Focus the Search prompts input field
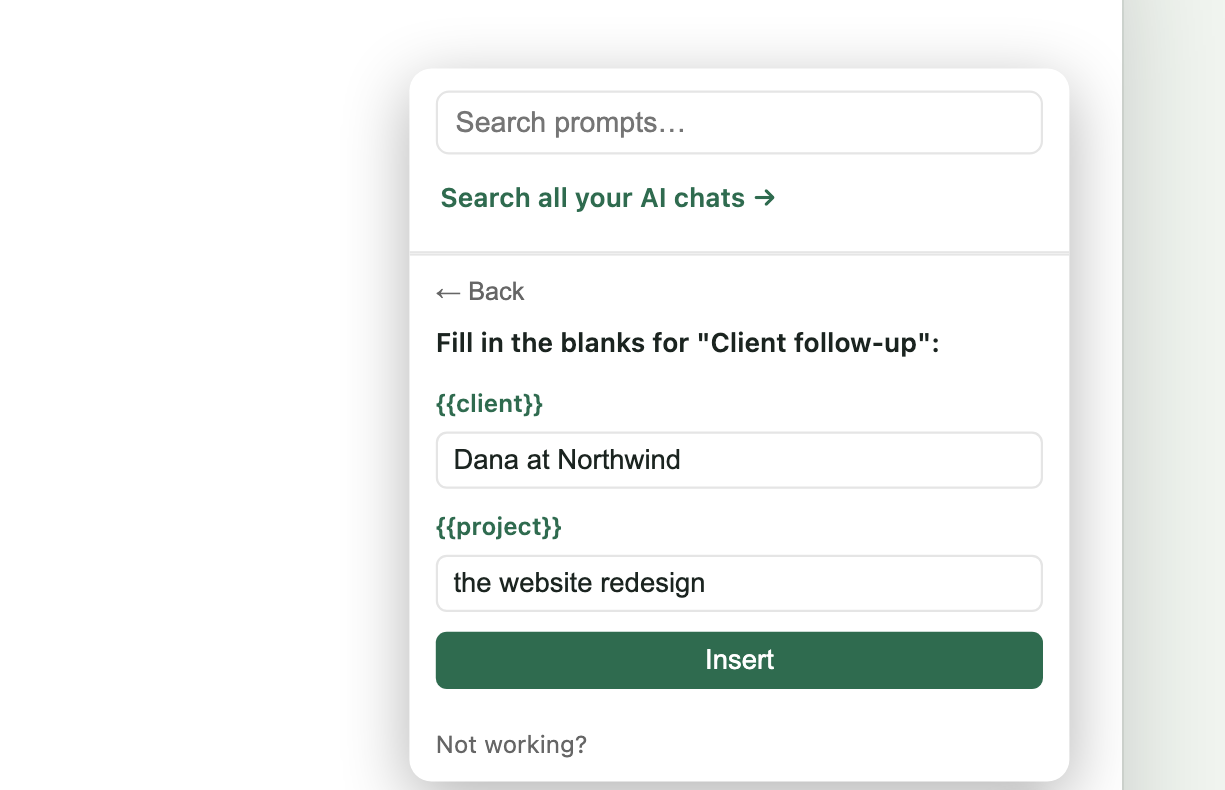 739,123
